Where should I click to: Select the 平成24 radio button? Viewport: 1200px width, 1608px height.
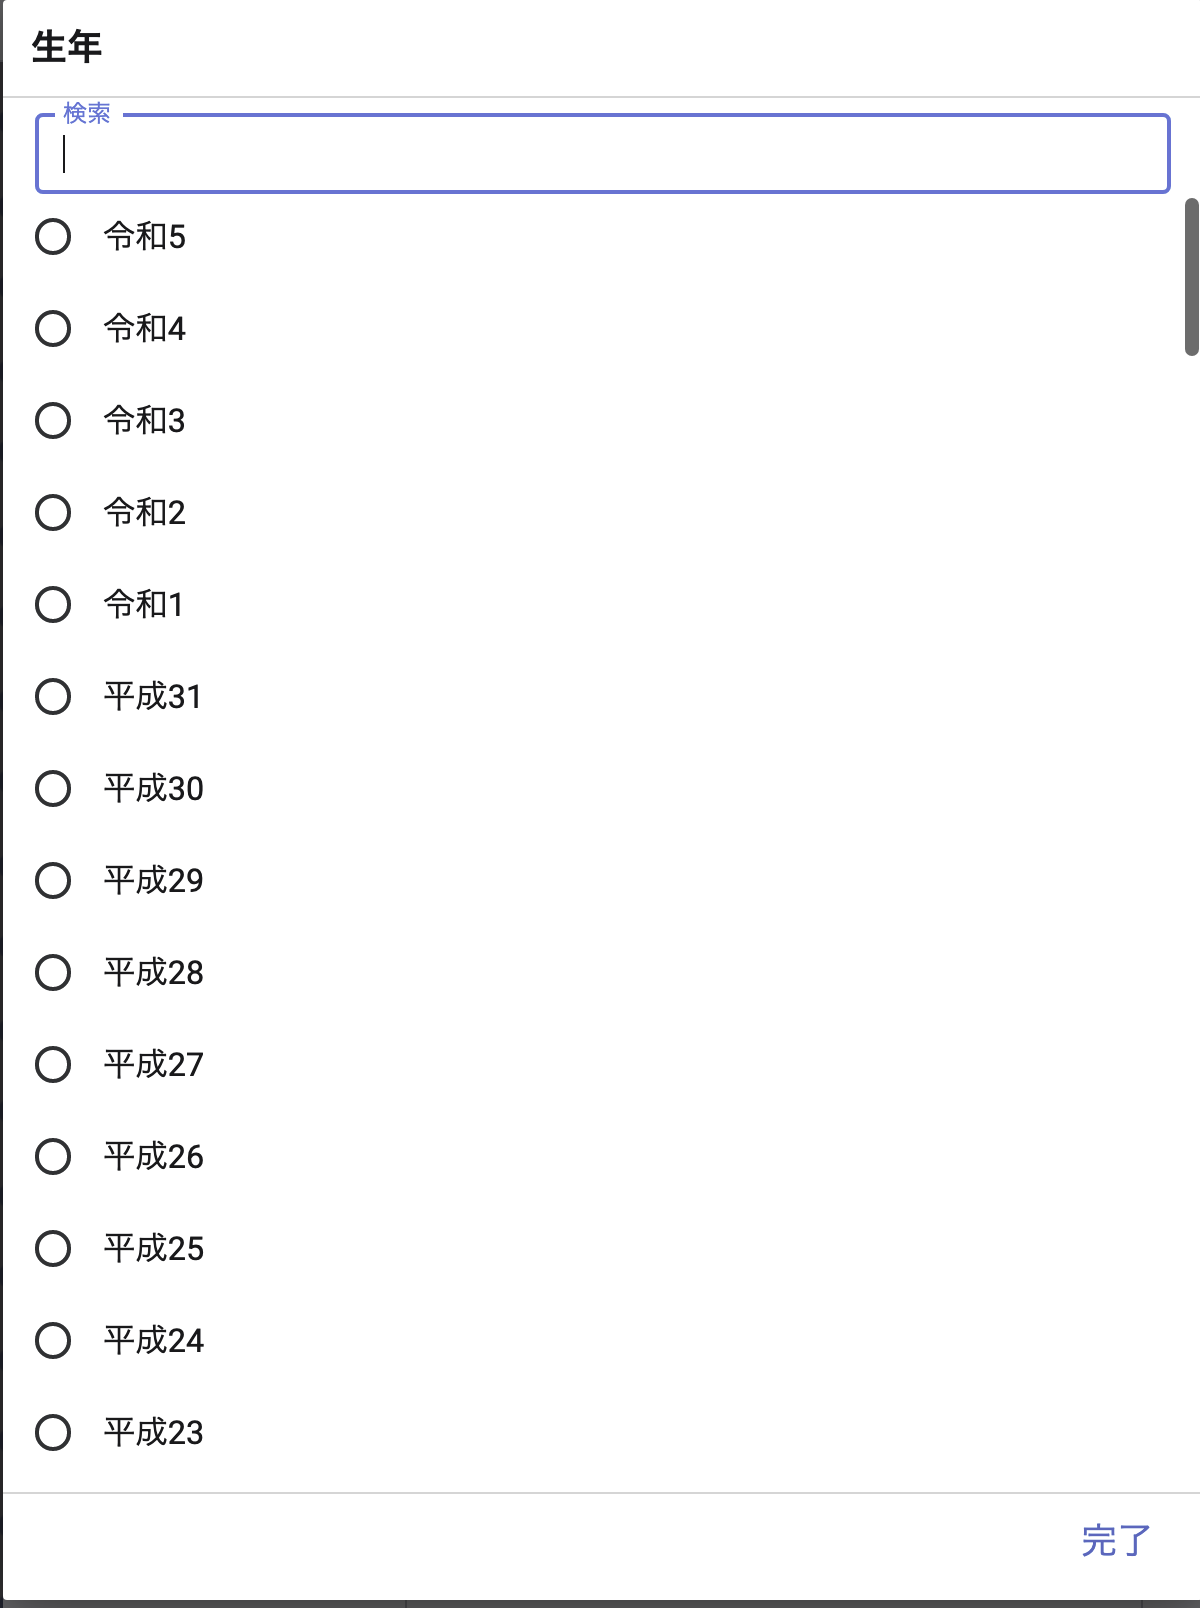(x=53, y=1341)
